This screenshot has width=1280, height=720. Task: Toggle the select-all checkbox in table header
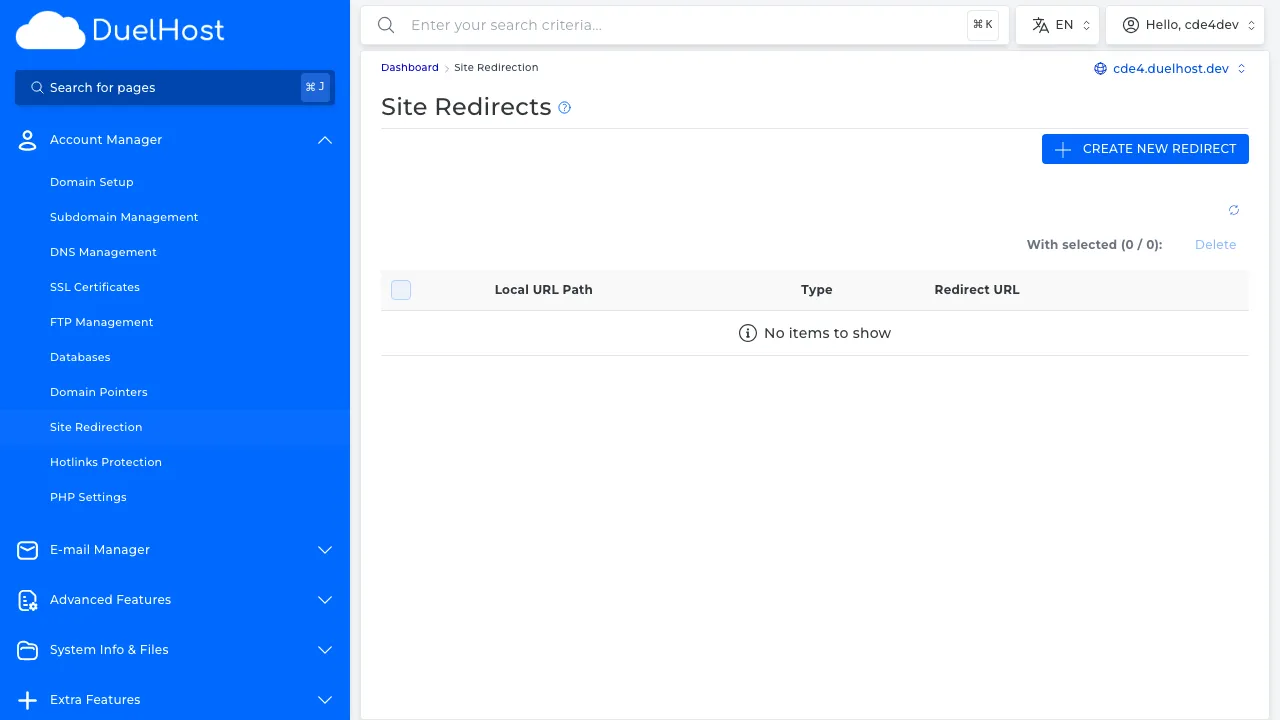[x=401, y=290]
